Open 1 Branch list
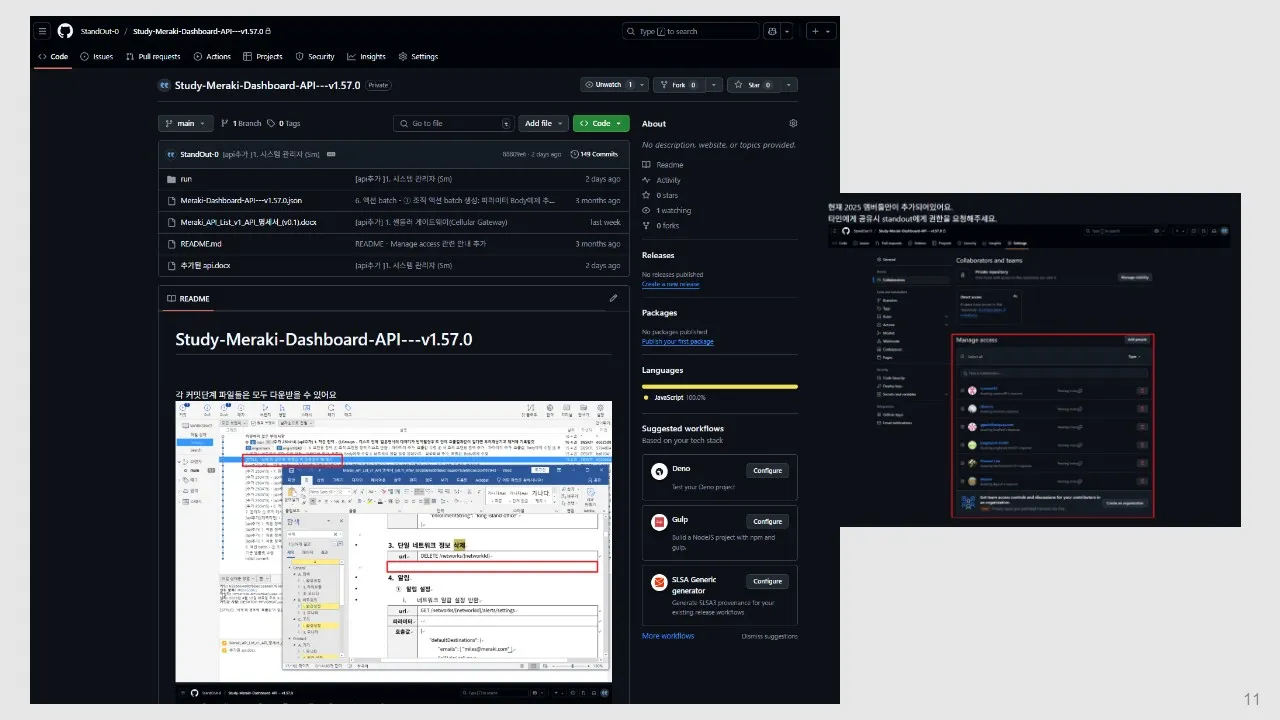 pos(241,123)
